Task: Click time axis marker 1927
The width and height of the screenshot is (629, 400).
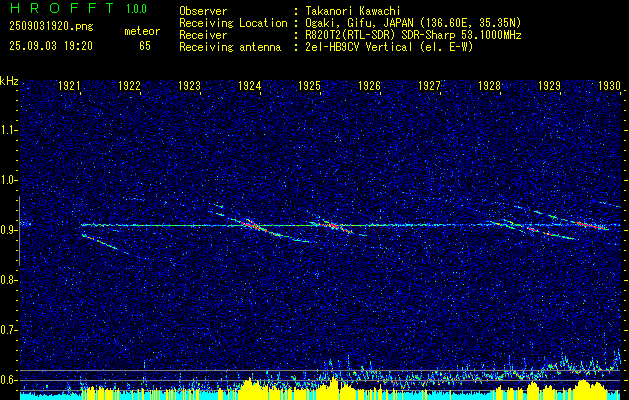Action: pos(429,85)
